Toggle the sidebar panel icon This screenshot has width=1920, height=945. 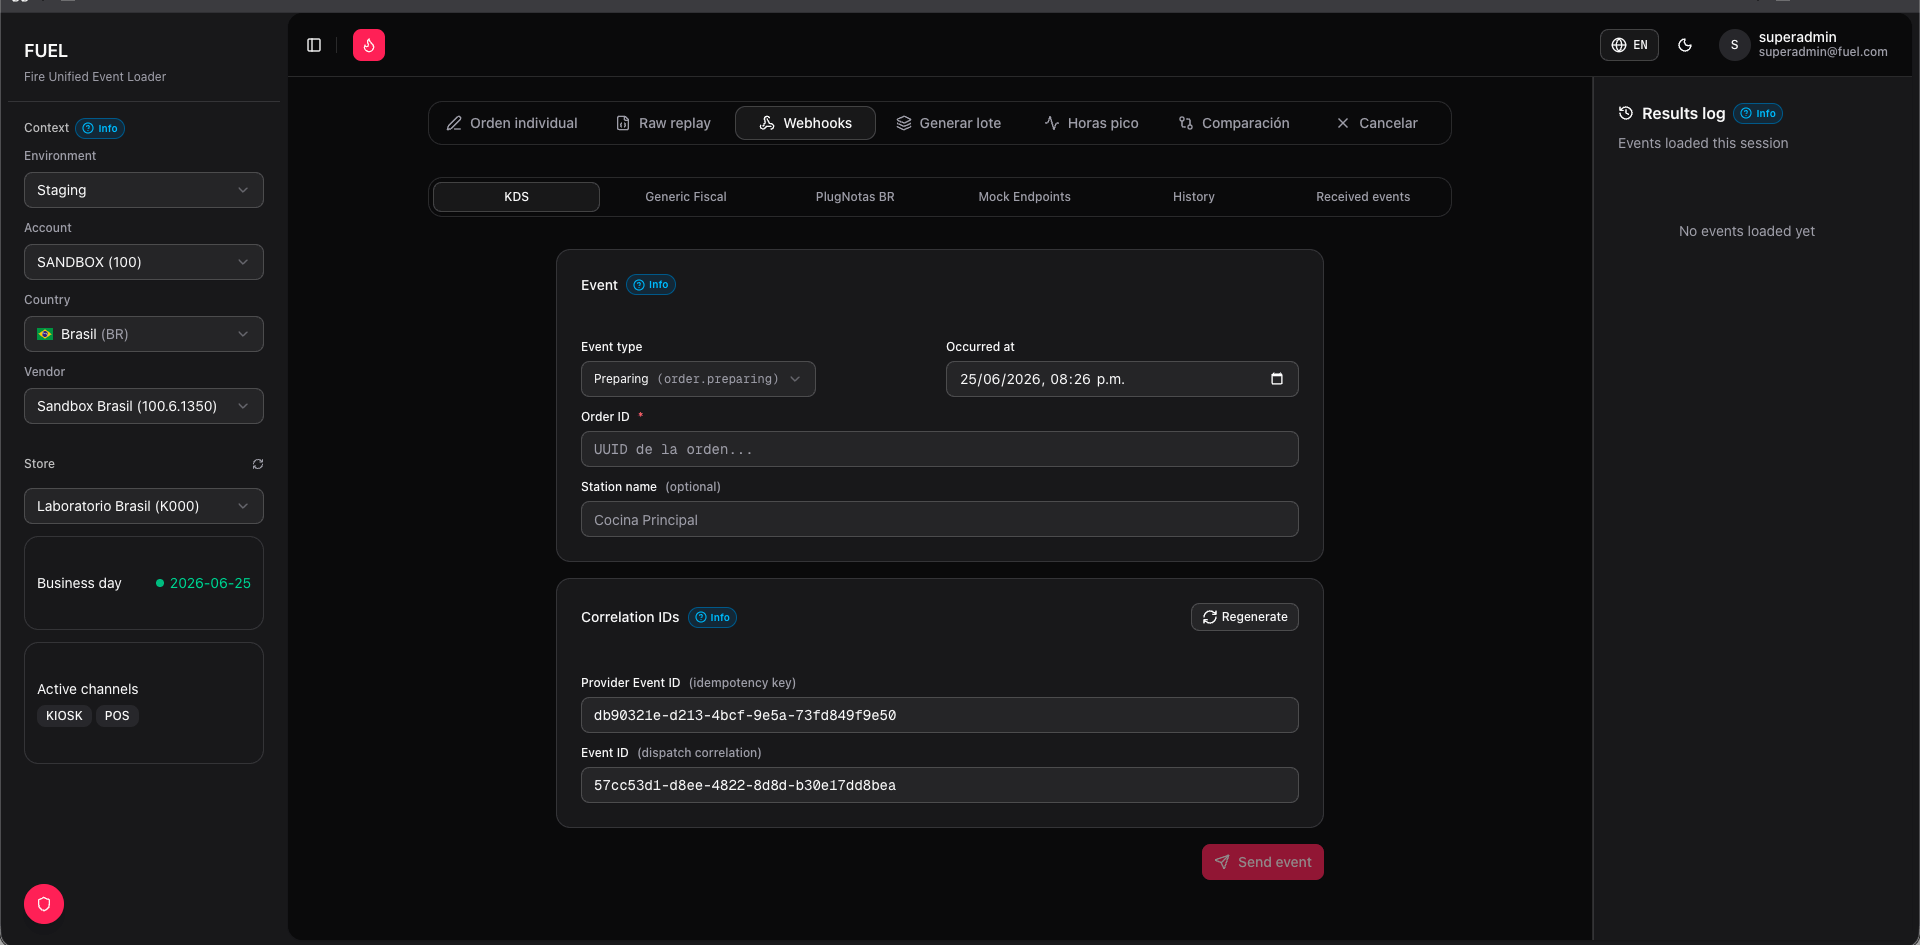pos(314,45)
